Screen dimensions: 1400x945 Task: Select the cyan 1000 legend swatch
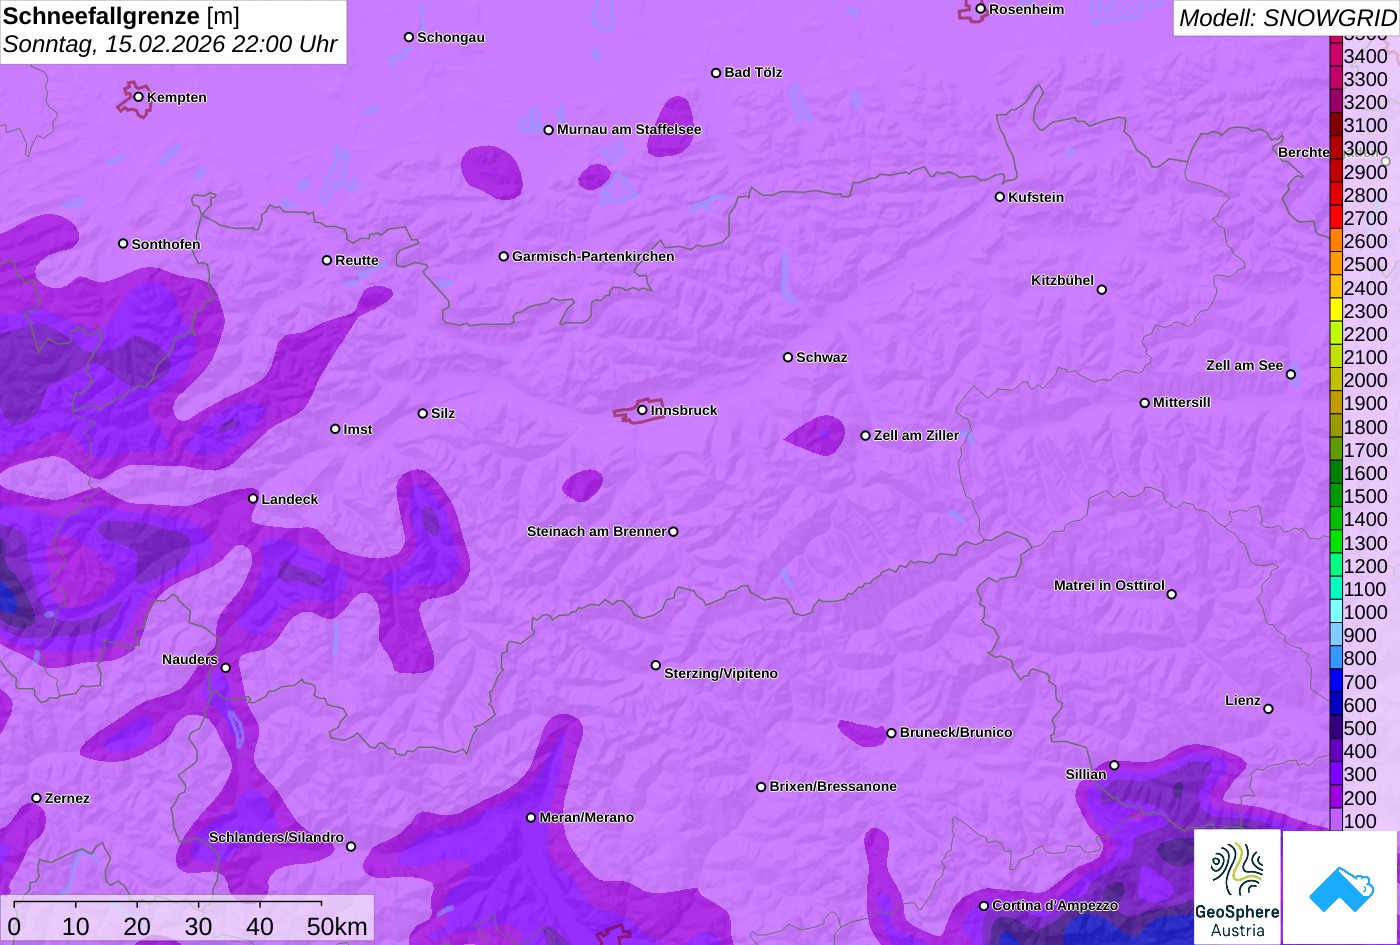[1335, 612]
